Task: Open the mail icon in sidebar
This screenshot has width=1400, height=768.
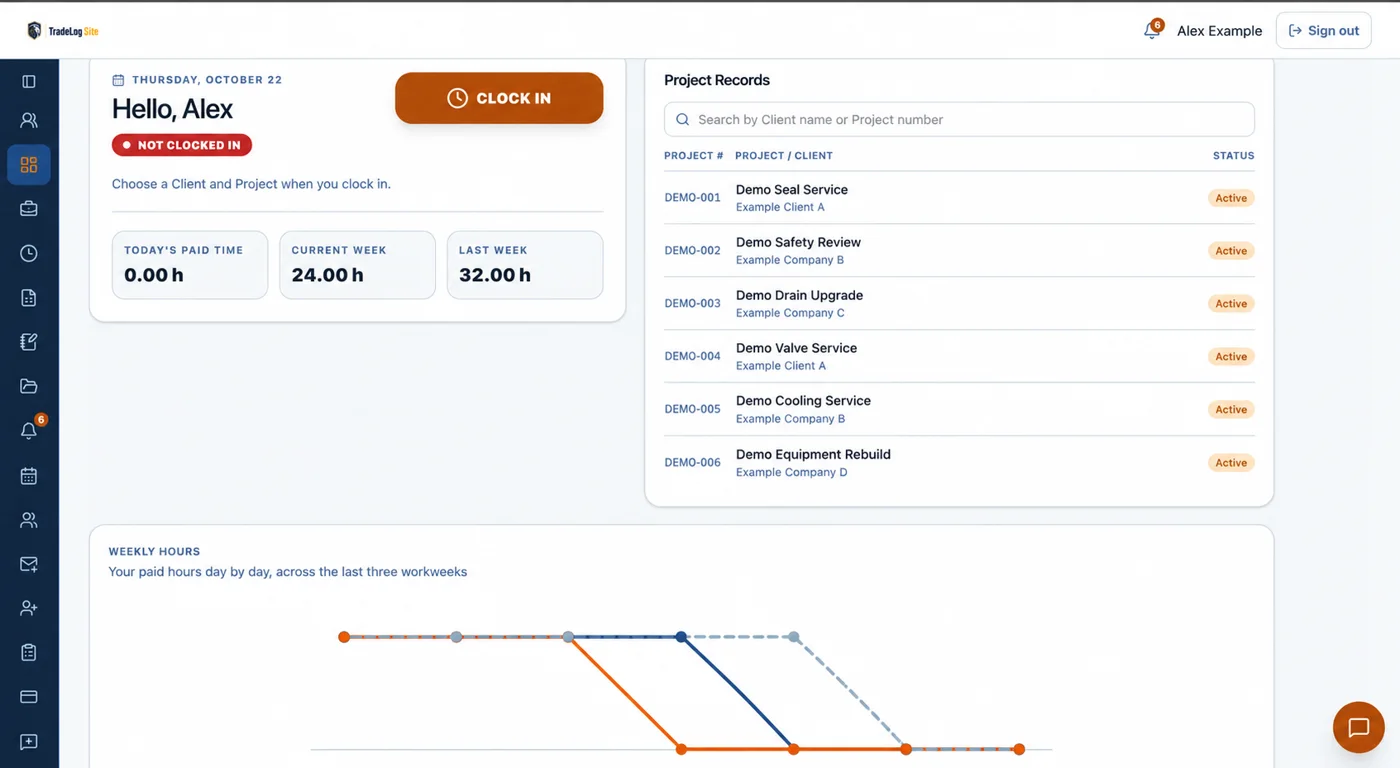Action: (x=29, y=564)
